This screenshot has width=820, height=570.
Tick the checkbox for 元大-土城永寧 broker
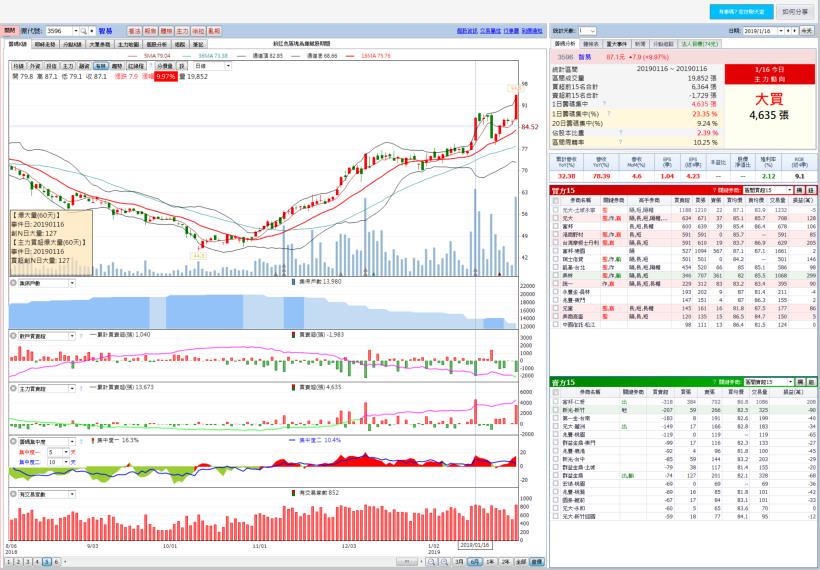coord(556,208)
